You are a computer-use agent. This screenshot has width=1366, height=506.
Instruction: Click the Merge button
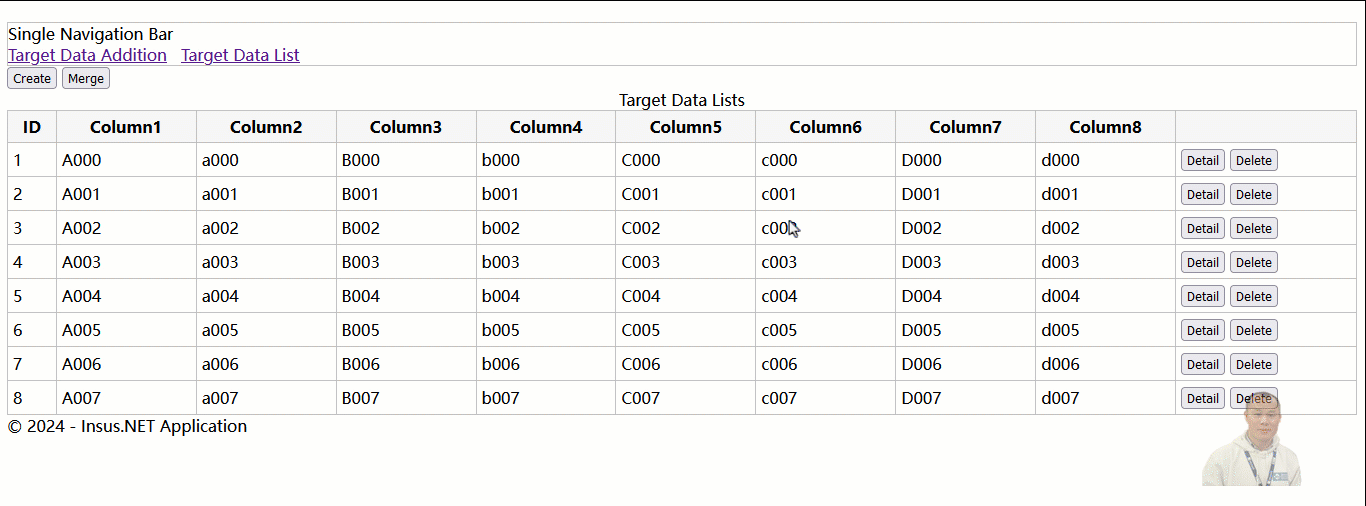tap(86, 78)
